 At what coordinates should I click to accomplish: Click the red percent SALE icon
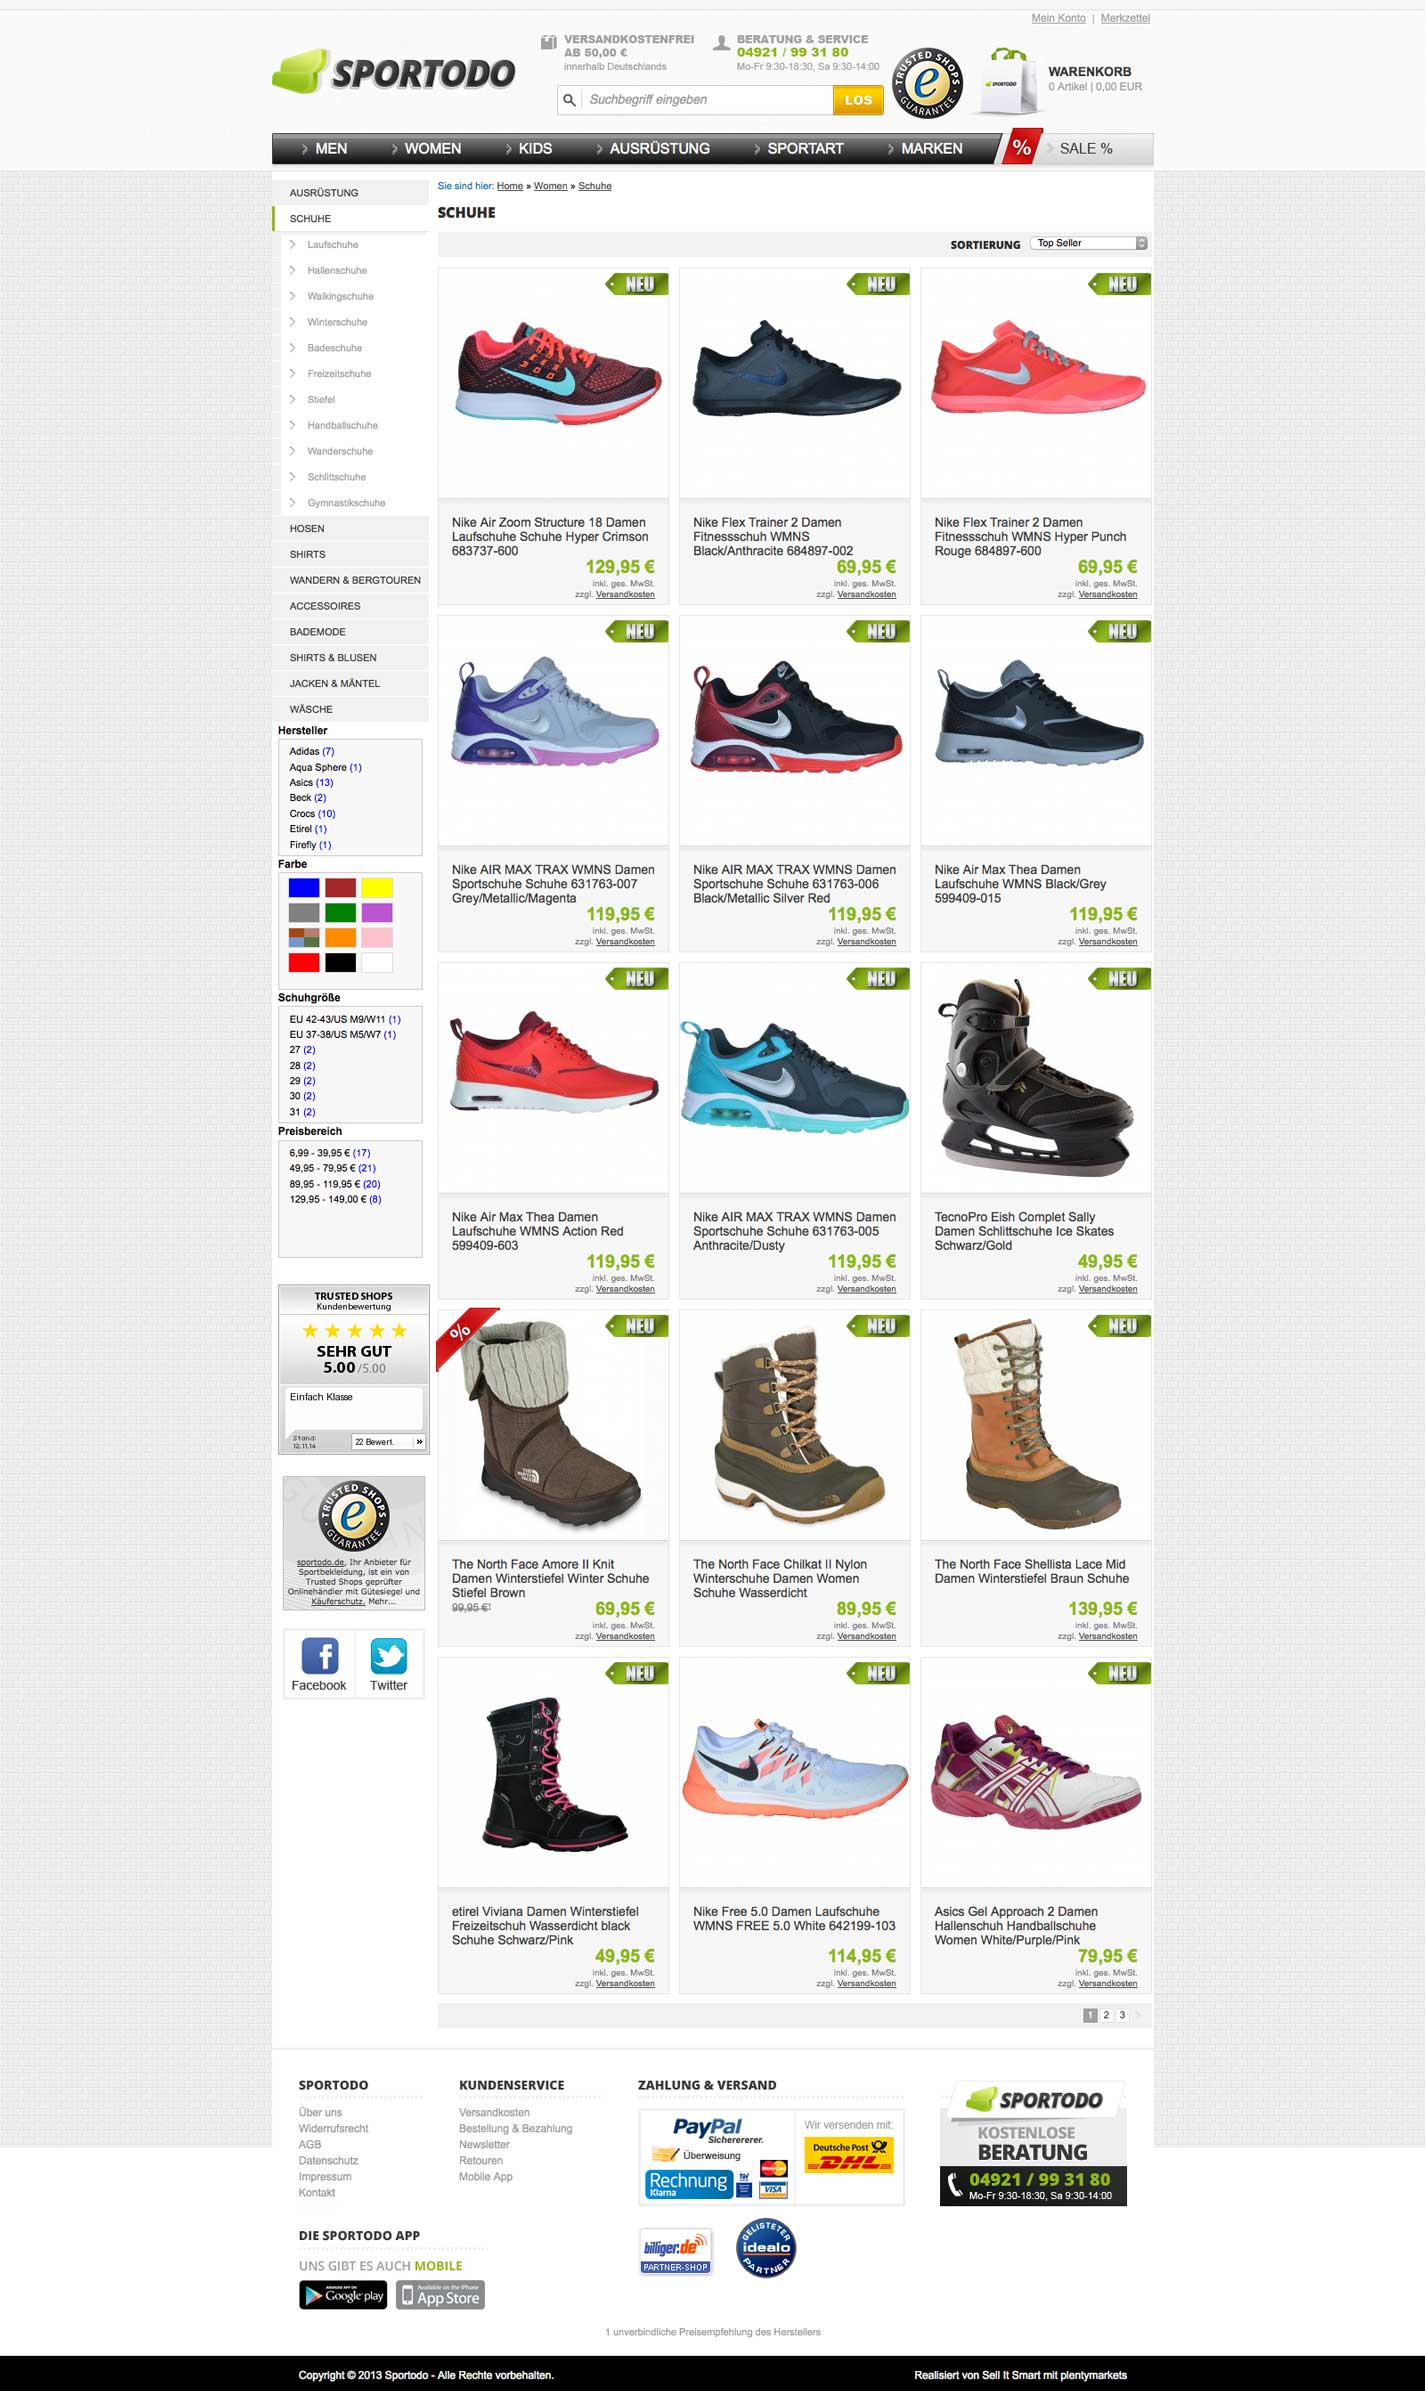pos(1021,148)
